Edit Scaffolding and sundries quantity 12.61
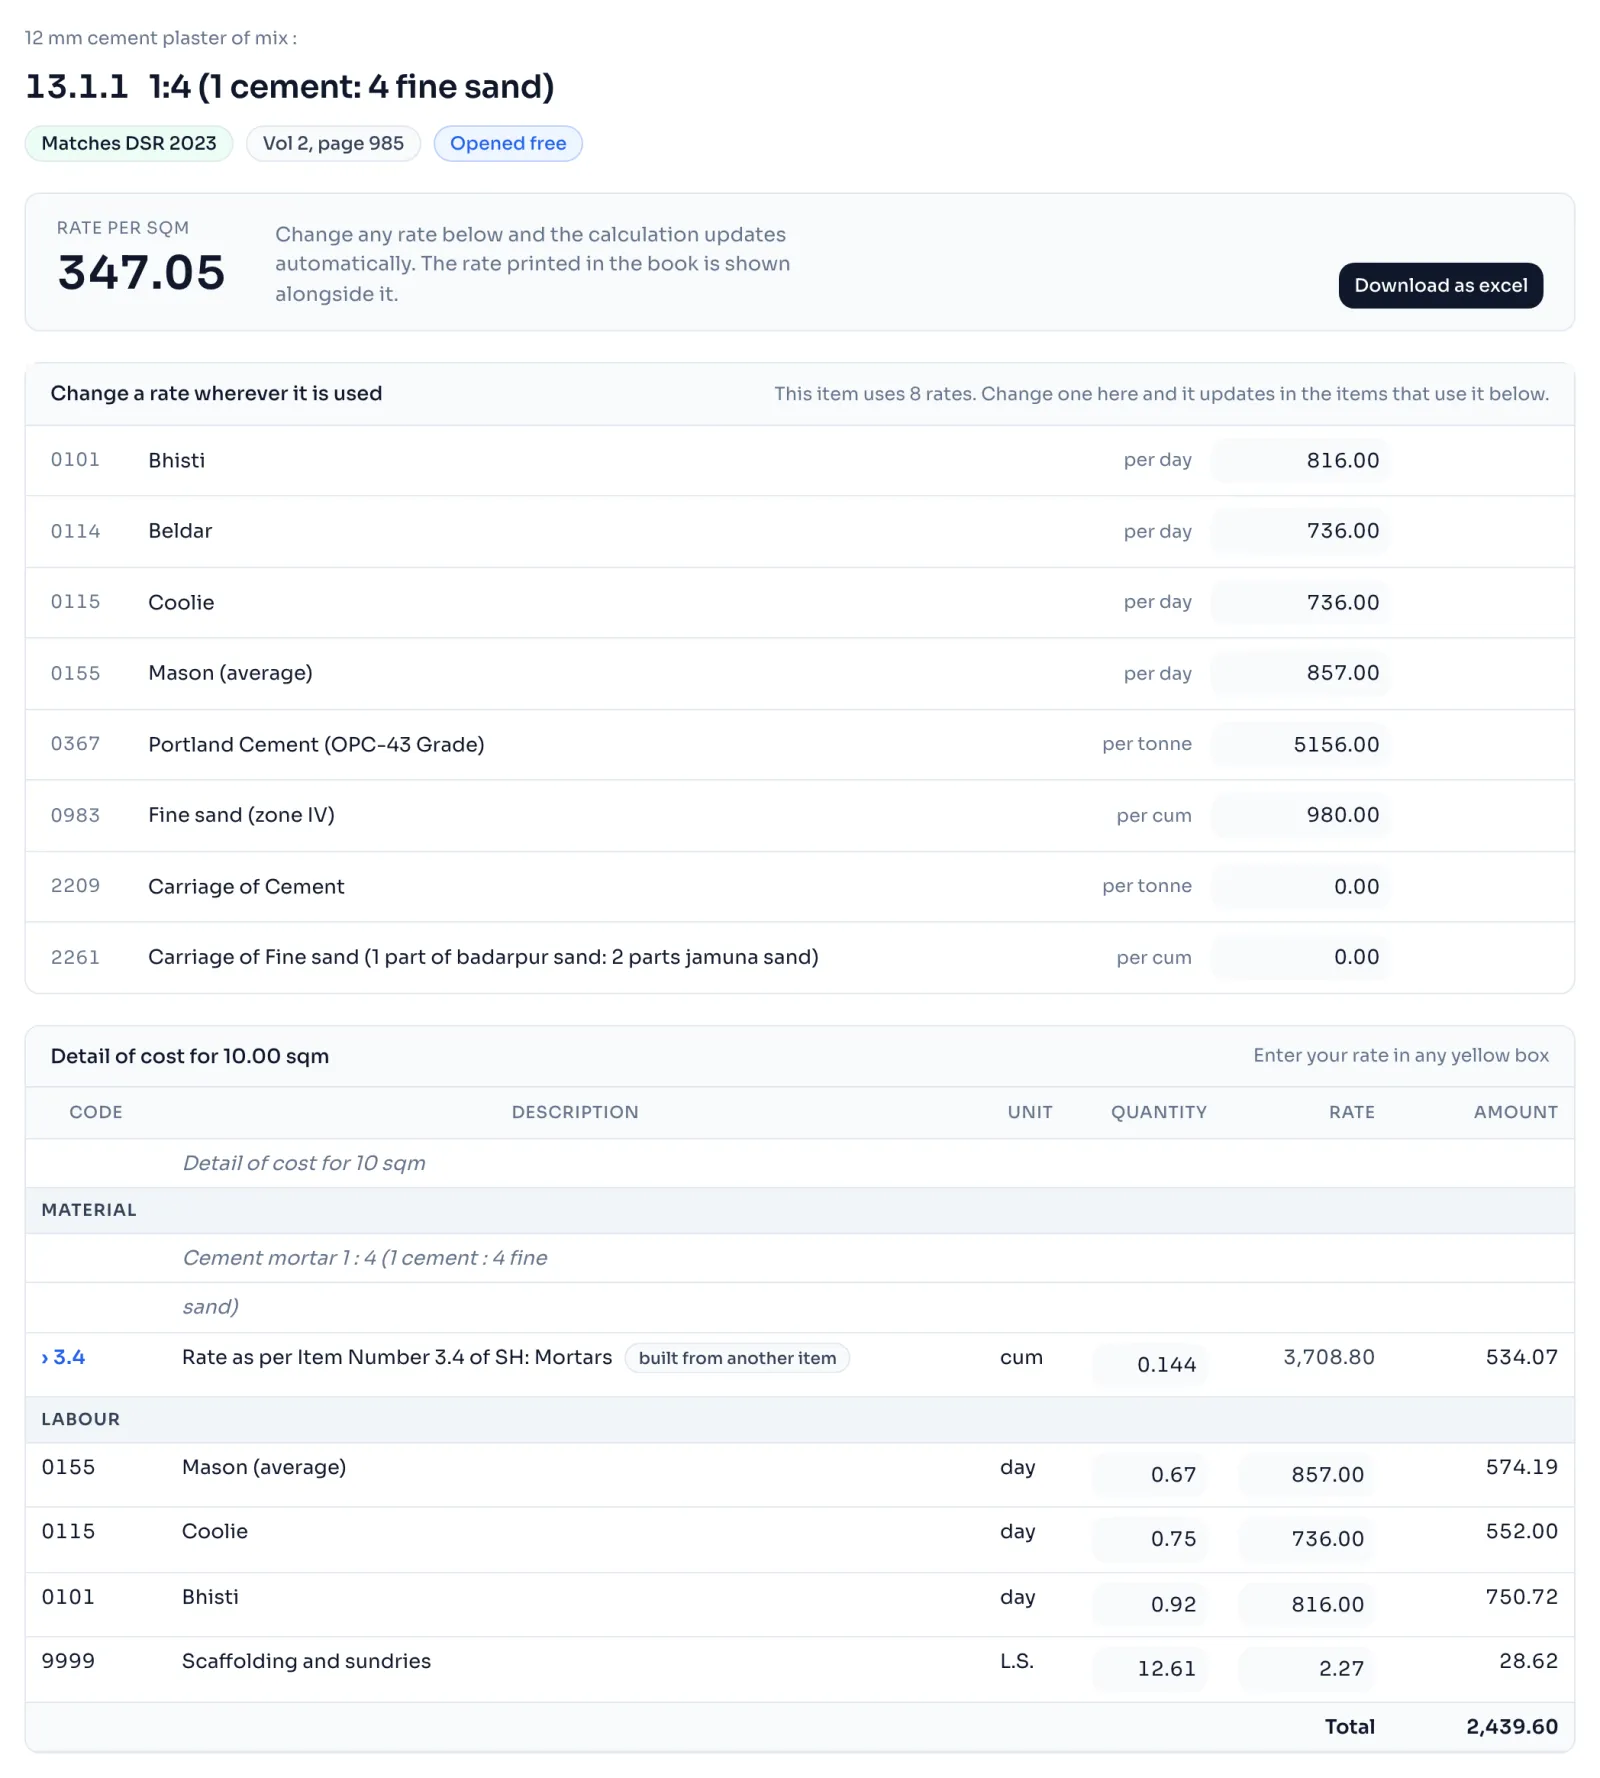Image resolution: width=1600 pixels, height=1778 pixels. 1149,1668
